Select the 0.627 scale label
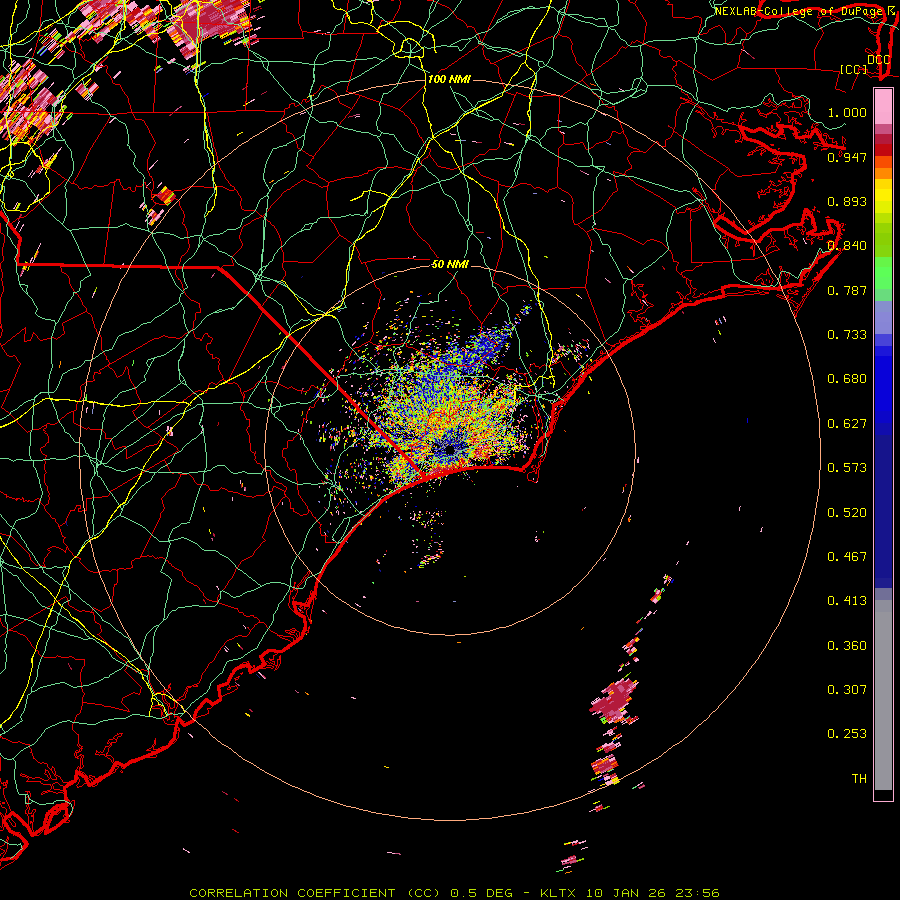Viewport: 900px width, 900px height. 847,424
